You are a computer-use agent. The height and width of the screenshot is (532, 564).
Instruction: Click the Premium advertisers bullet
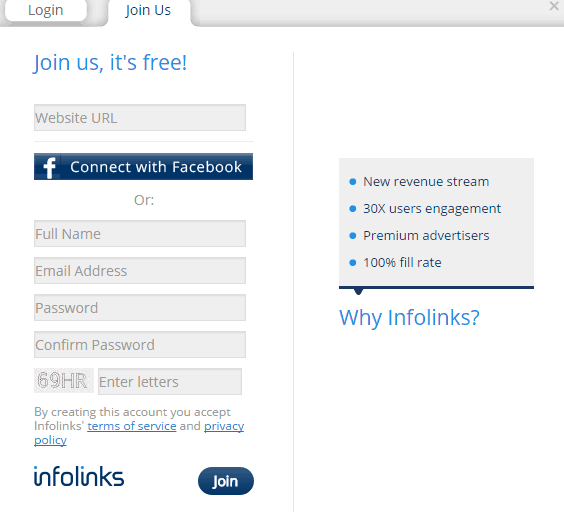pos(426,236)
